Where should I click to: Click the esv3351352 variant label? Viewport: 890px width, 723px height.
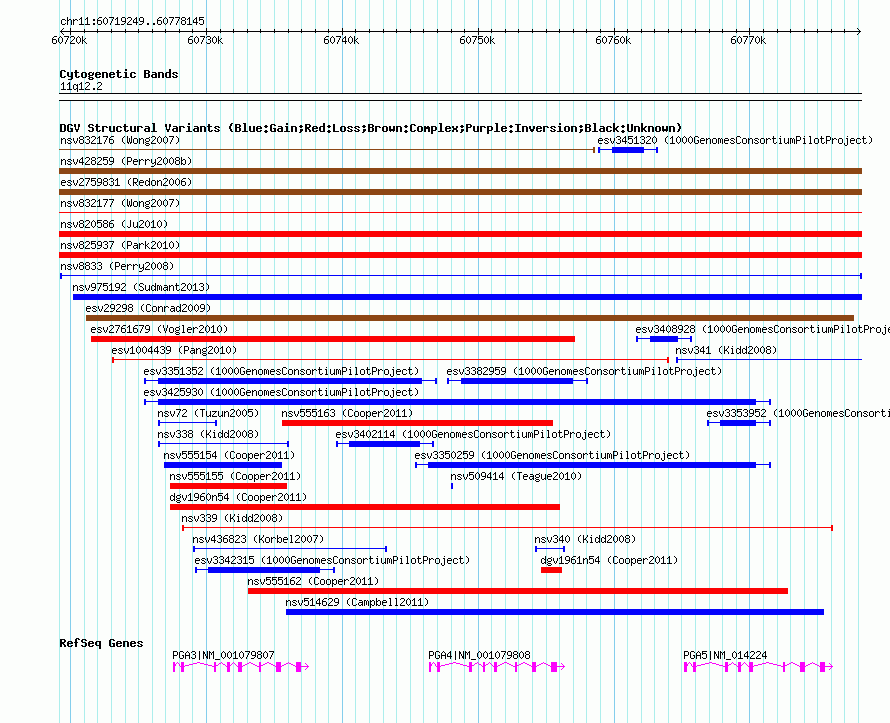point(281,371)
